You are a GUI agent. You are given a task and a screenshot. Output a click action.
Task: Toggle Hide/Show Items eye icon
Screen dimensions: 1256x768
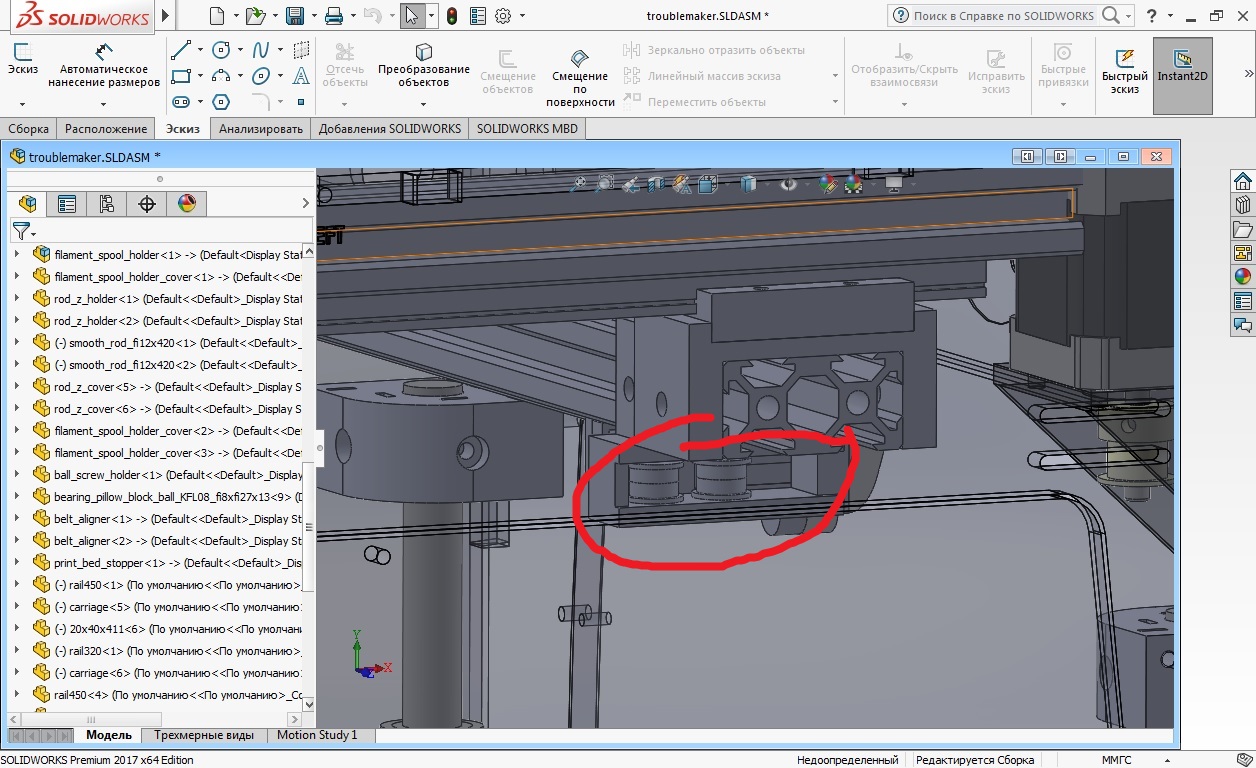pos(789,184)
